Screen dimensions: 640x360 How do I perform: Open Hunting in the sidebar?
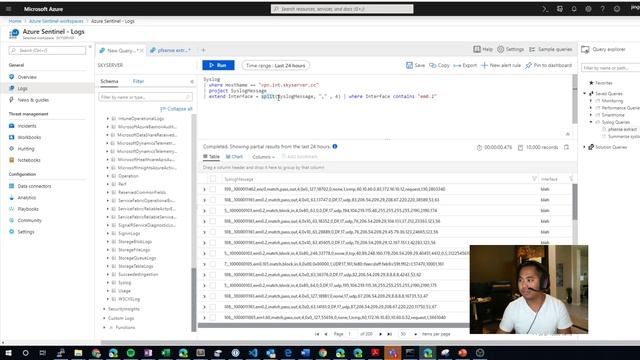(x=26, y=149)
